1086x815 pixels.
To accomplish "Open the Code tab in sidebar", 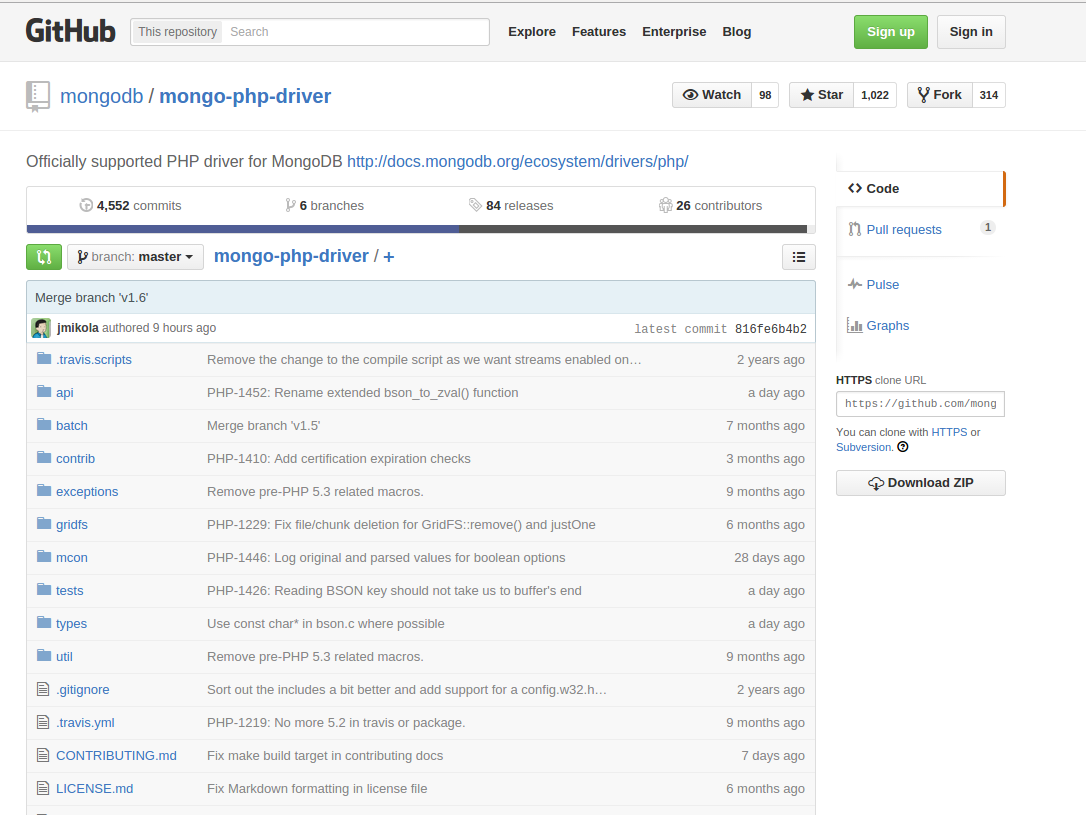I will coord(920,188).
